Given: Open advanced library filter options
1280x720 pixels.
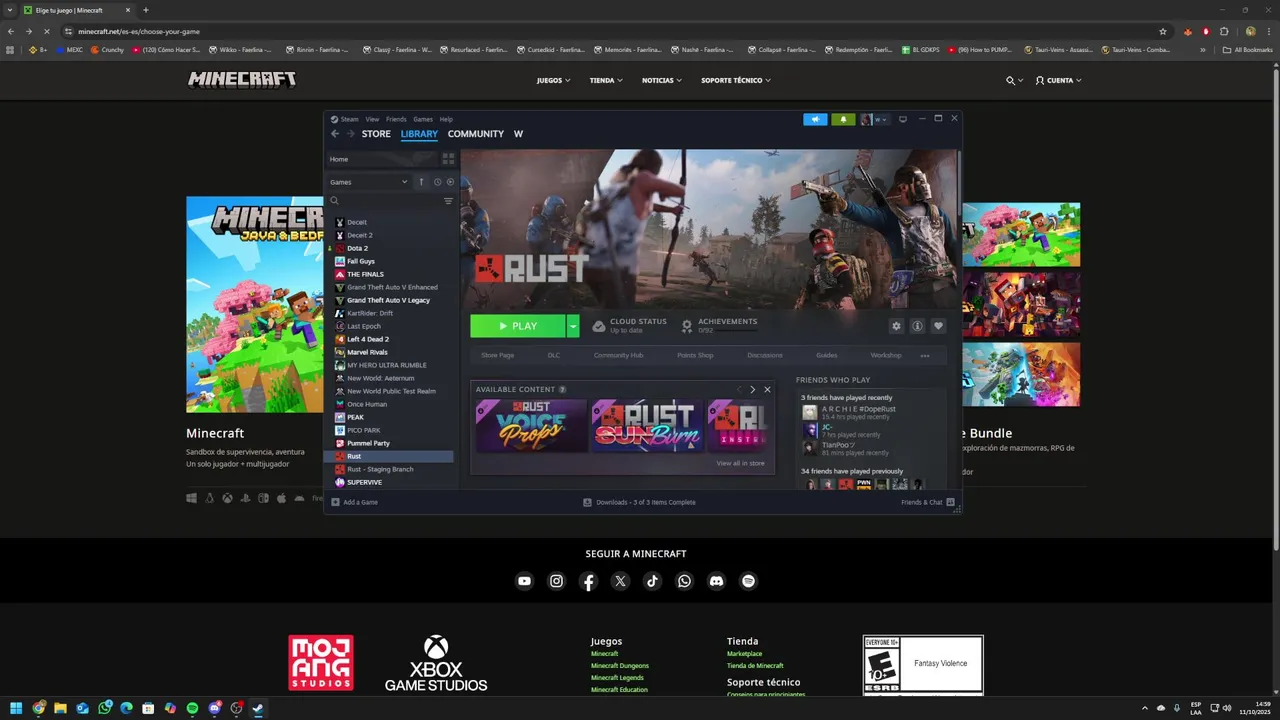Looking at the screenshot, I should pos(448,201).
